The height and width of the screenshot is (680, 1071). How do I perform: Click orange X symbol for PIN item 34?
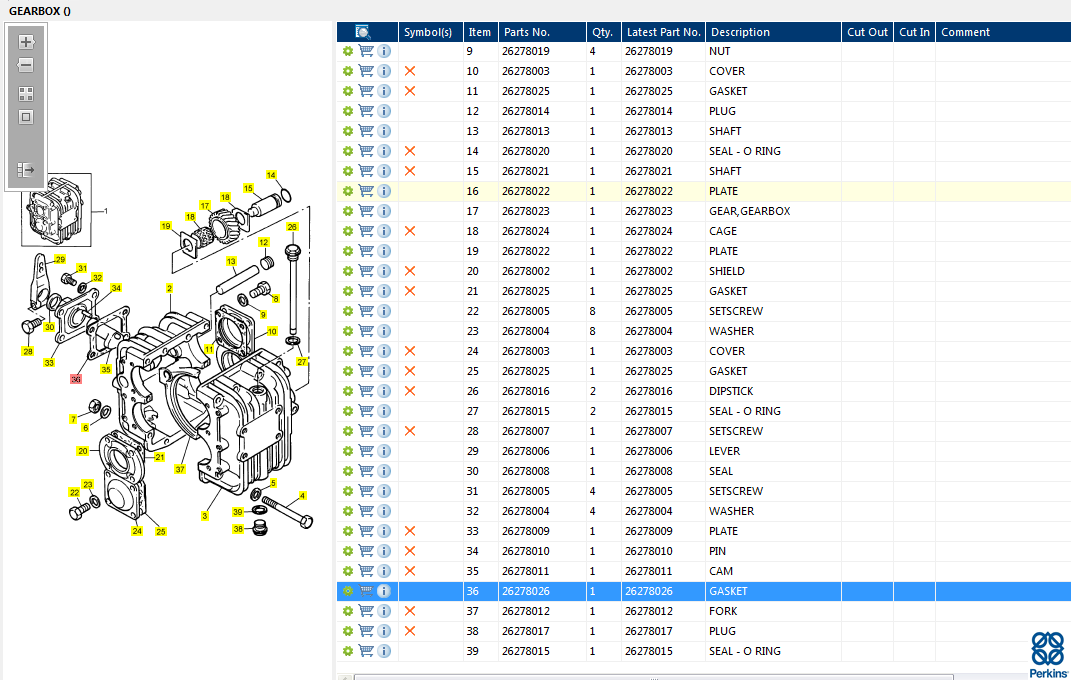pyautogui.click(x=410, y=551)
